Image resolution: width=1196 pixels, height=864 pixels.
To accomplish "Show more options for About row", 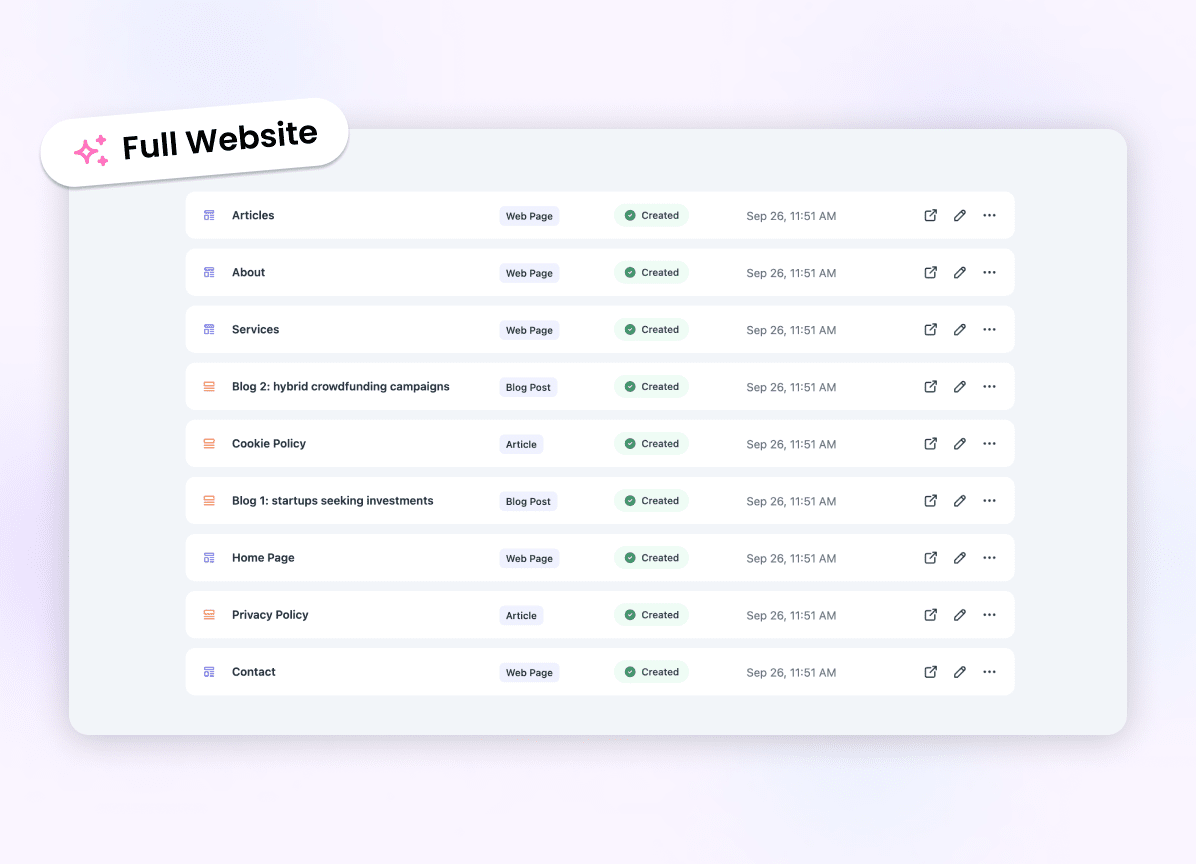I will [989, 272].
